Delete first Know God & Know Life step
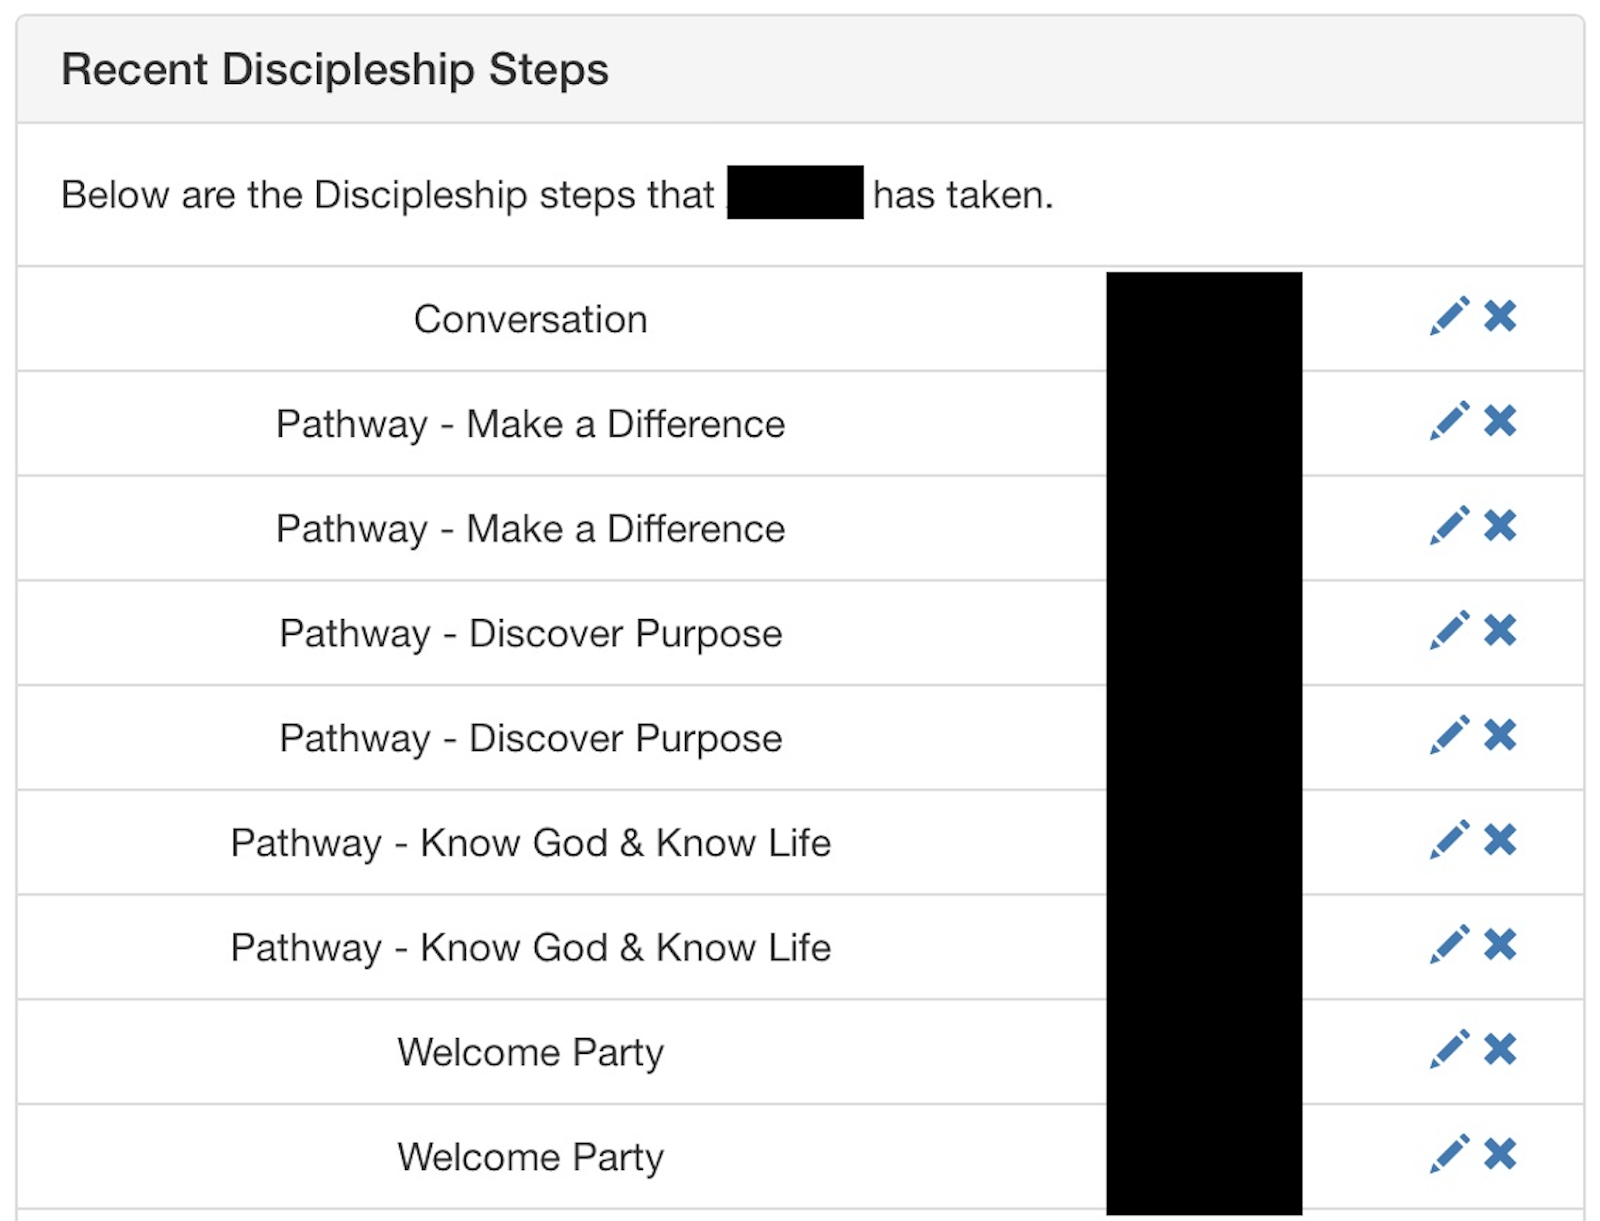The image size is (1600, 1221). (x=1500, y=840)
